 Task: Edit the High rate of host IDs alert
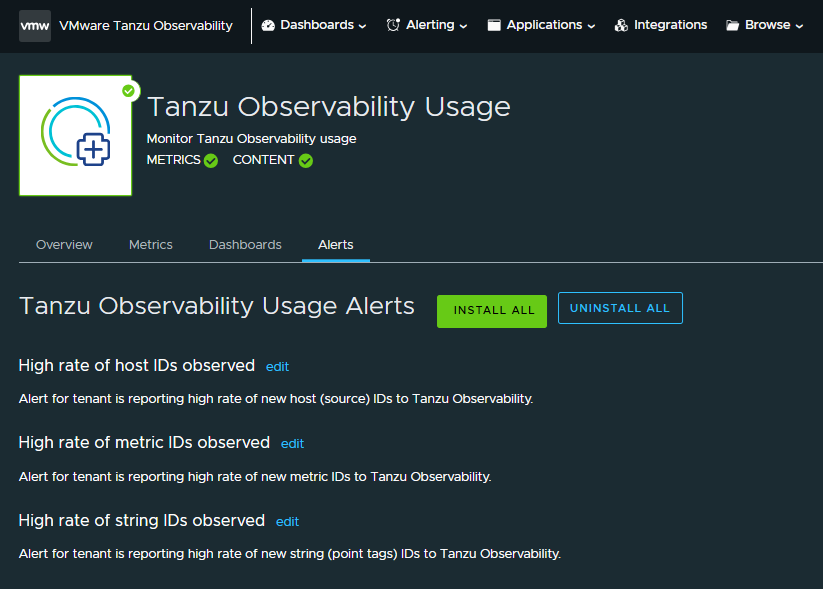pyautogui.click(x=277, y=367)
